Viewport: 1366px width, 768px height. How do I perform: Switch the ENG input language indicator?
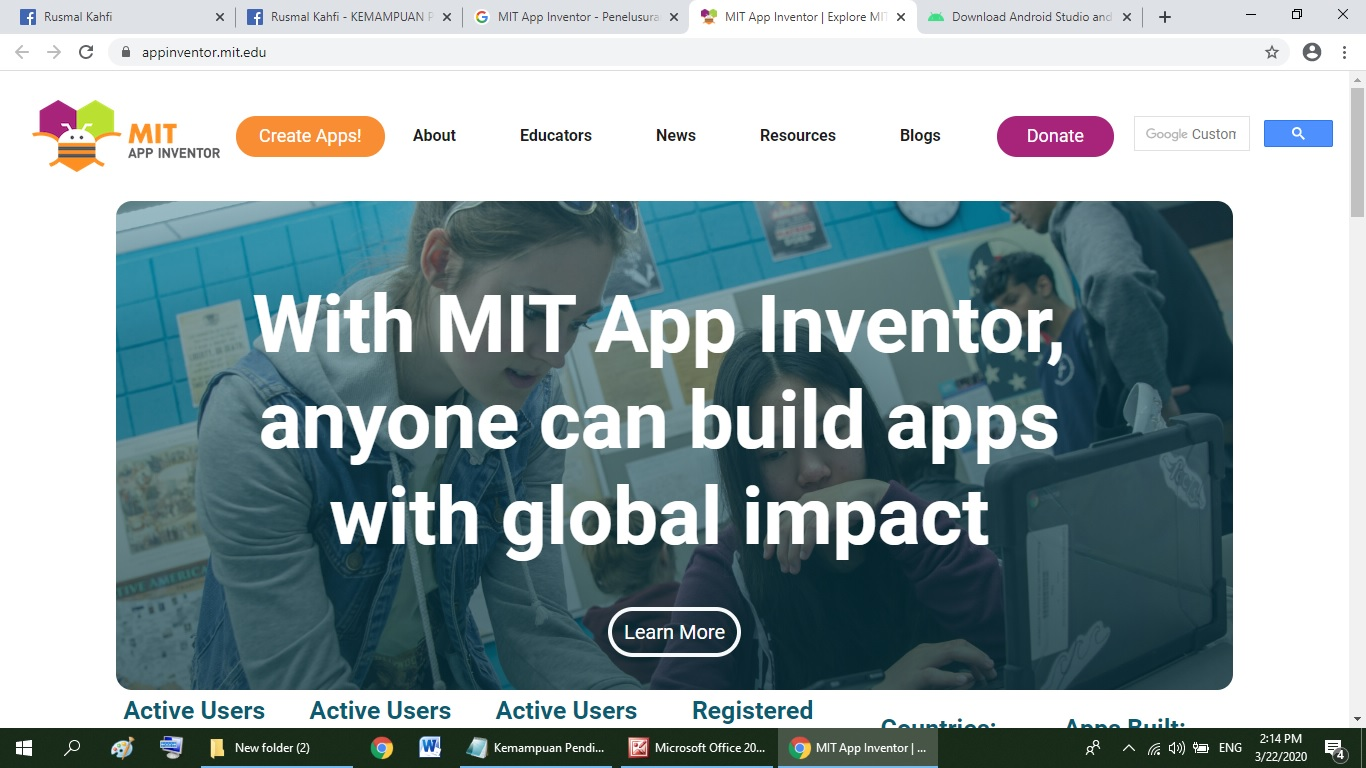click(1230, 748)
